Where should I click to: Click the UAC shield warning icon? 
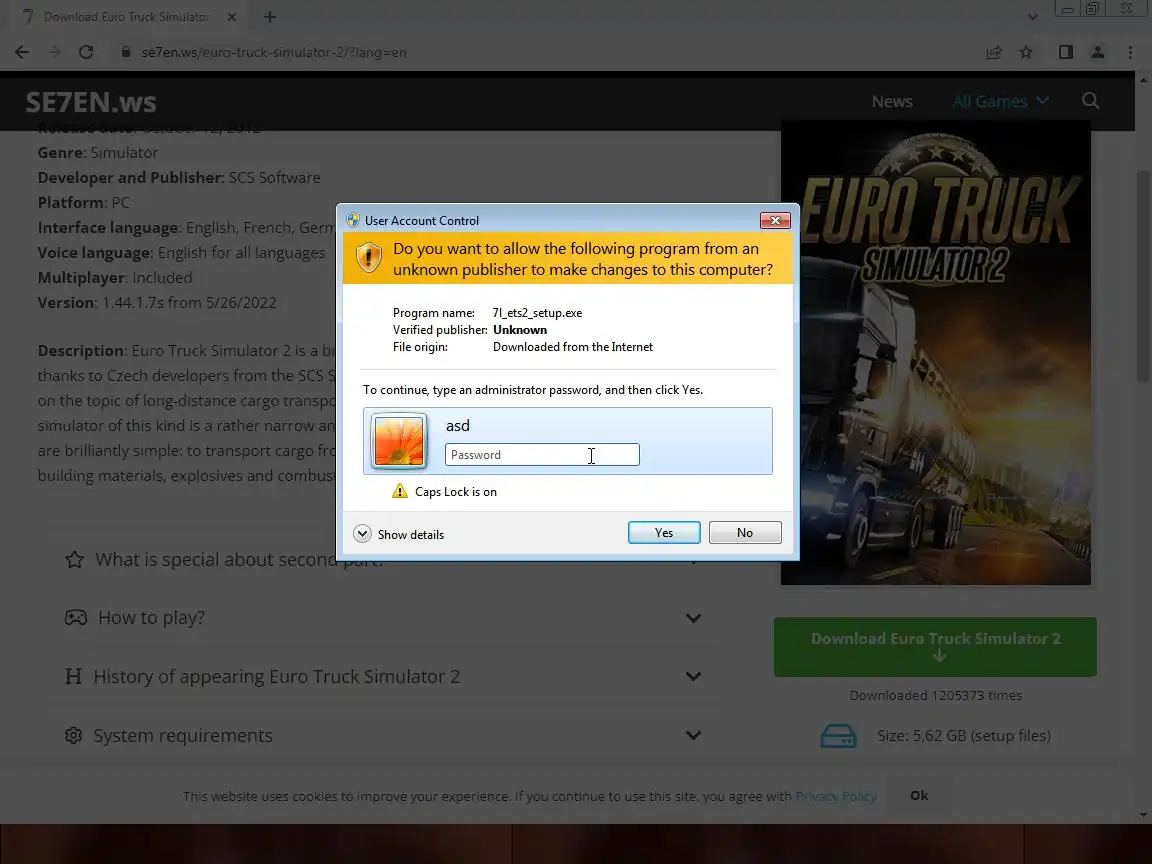[x=369, y=258]
